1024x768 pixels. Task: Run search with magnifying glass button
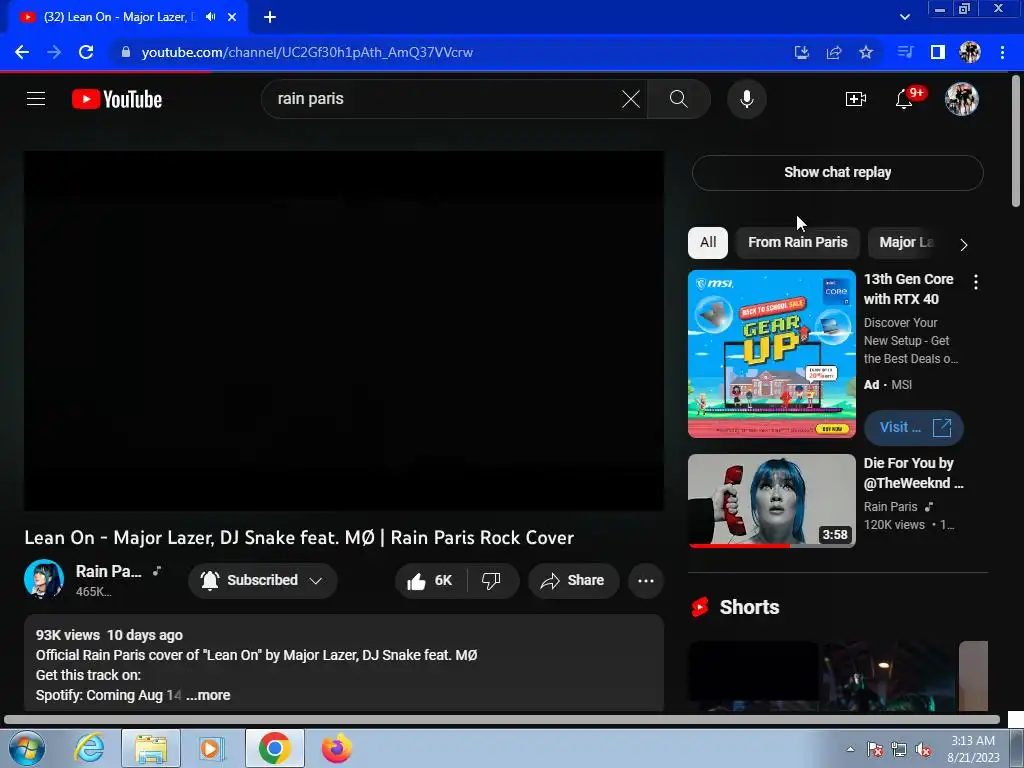coord(679,99)
